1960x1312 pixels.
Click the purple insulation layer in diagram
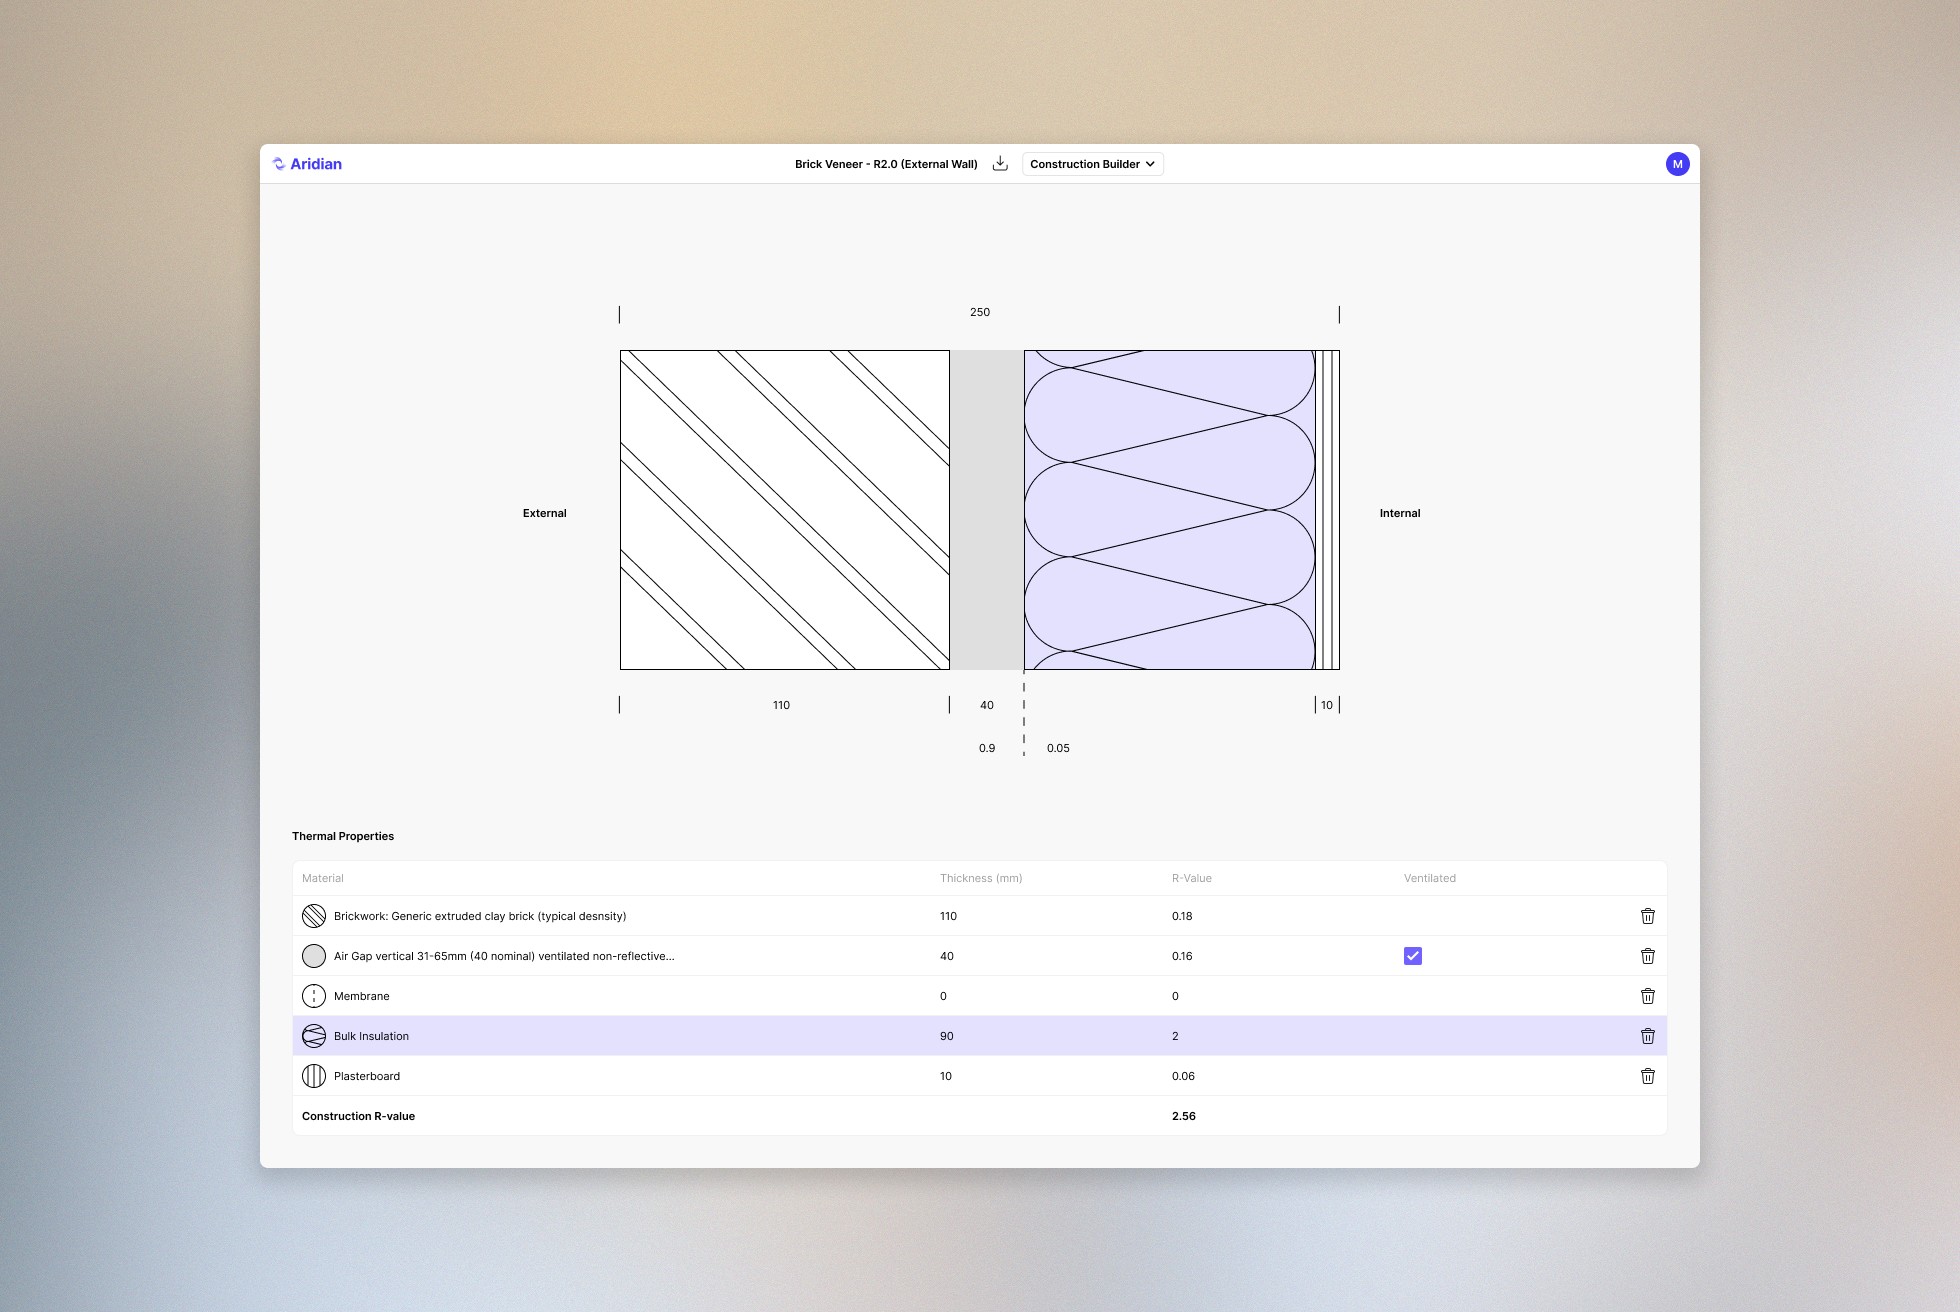pyautogui.click(x=1168, y=510)
